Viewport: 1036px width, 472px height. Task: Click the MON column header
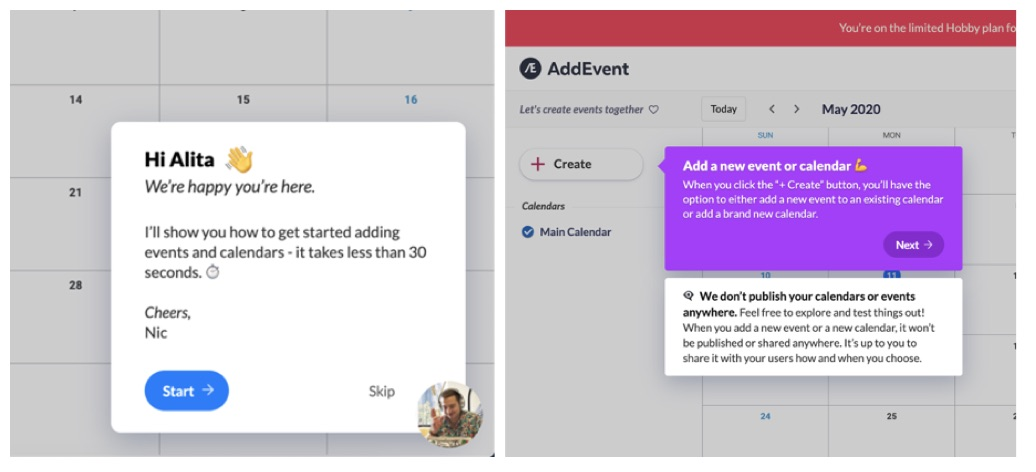pos(891,136)
